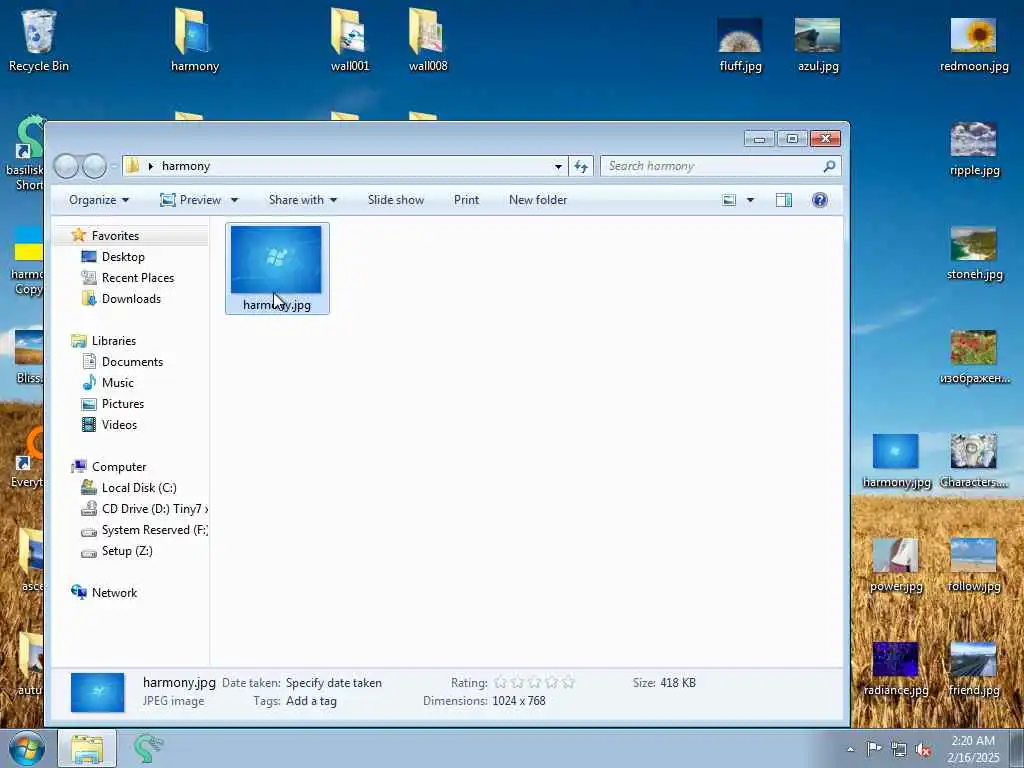Open the Documents library

[132, 362]
